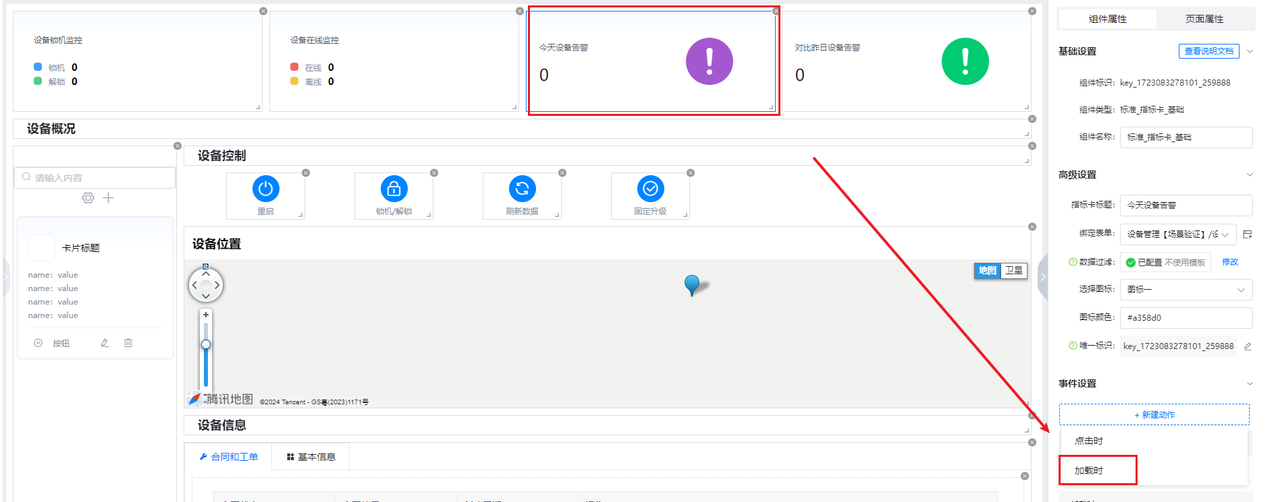Click the 刷新数据 refresh icon
Viewport: 1280px width, 502px height.
pos(522,189)
